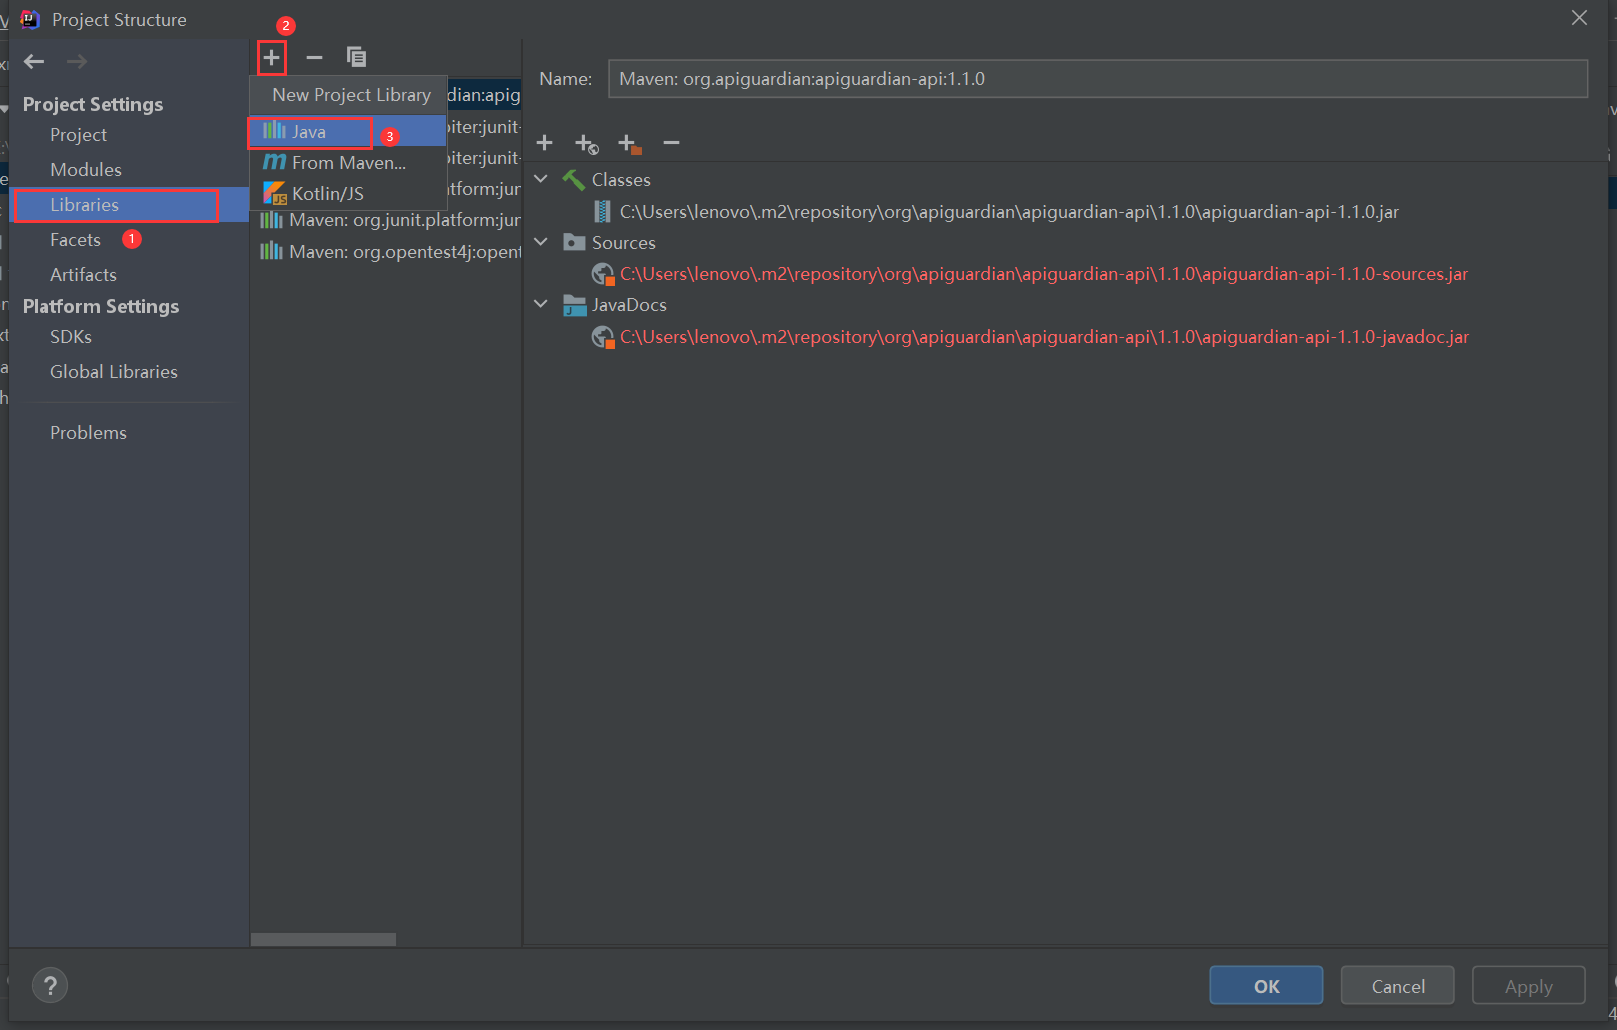1617x1030 pixels.
Task: Click the JavaDocs folder icon
Action: coord(574,305)
